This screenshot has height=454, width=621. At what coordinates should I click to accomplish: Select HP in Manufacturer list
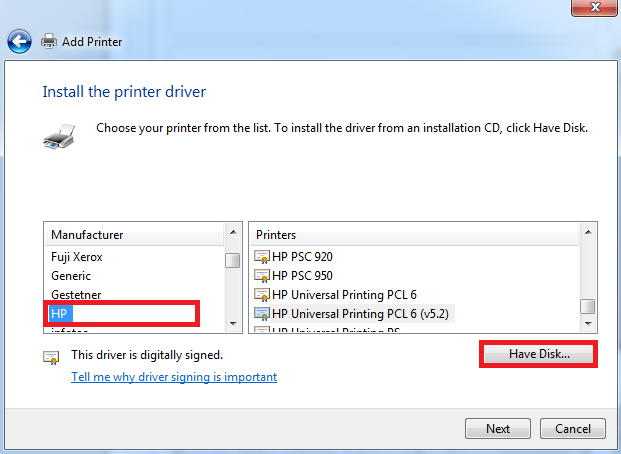click(x=59, y=314)
